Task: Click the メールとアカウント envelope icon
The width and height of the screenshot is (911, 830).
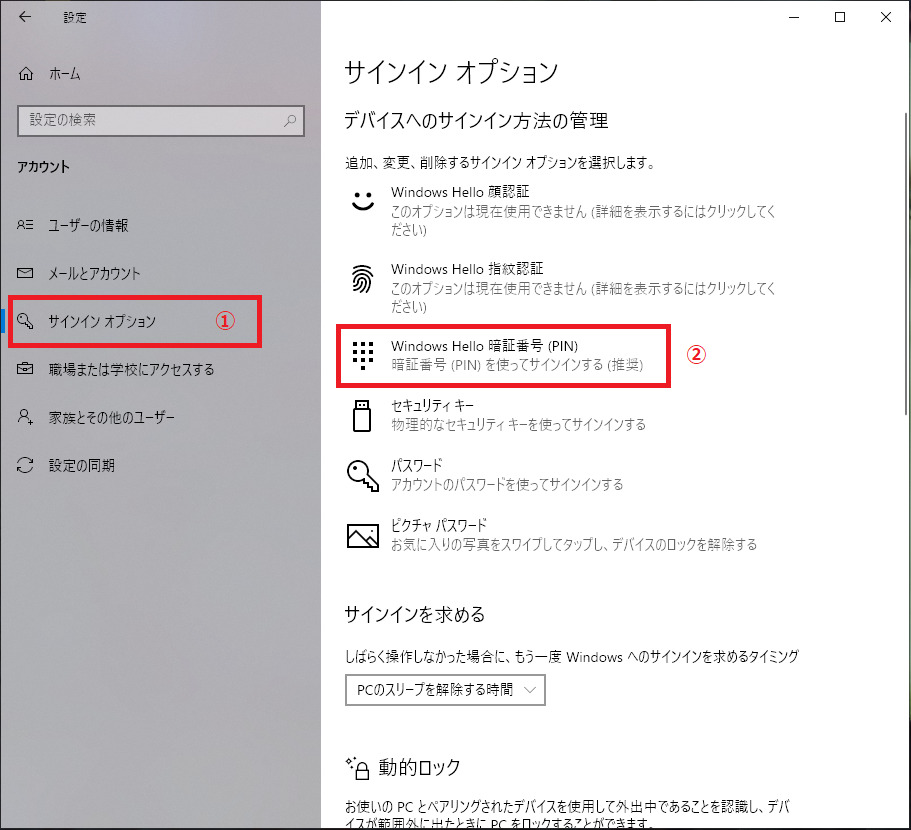Action: click(x=25, y=273)
